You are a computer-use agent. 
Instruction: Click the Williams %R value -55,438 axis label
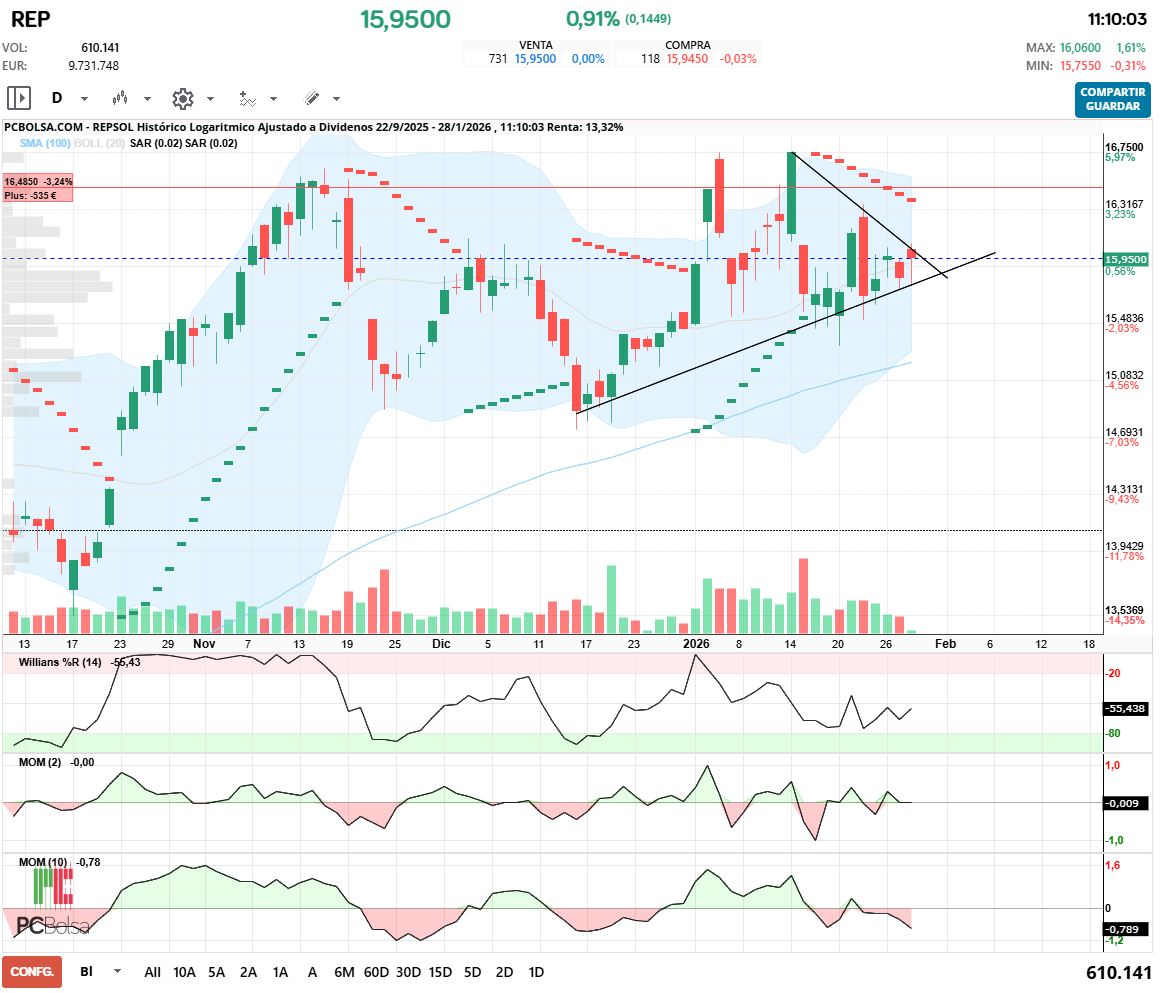coord(1124,709)
